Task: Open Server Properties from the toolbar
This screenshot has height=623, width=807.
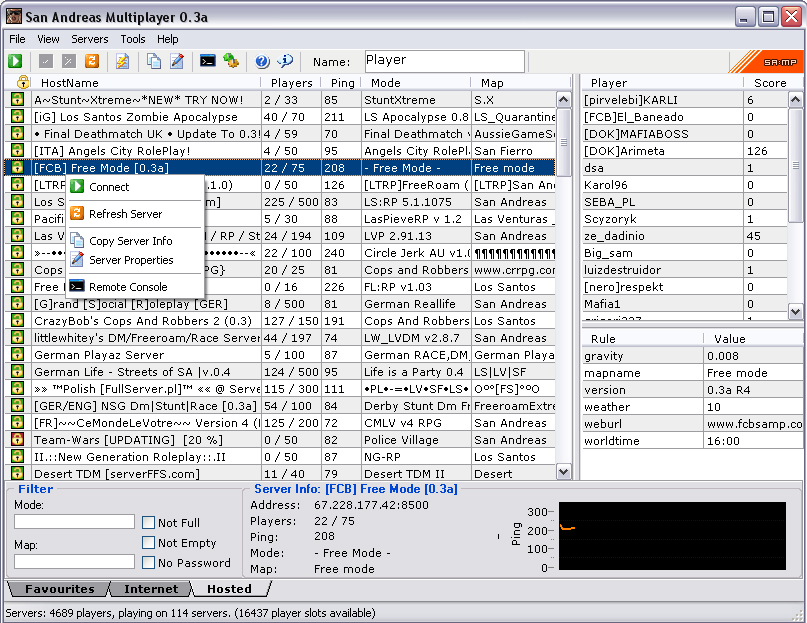Action: (x=177, y=61)
